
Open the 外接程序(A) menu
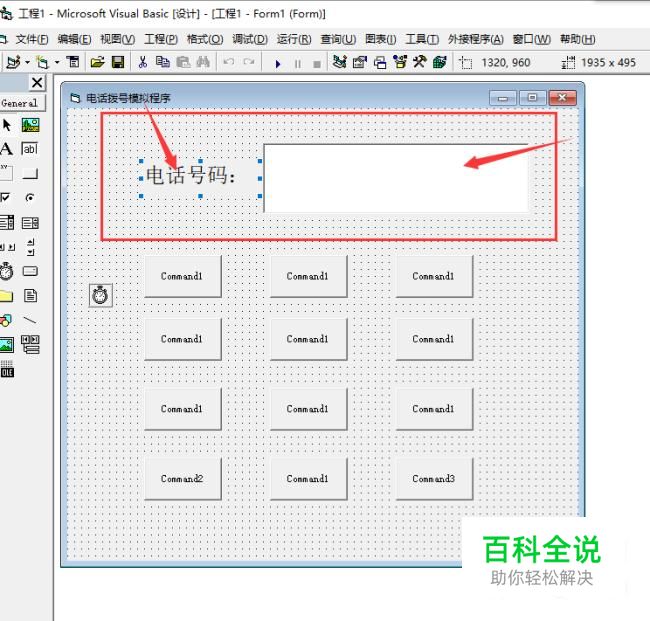(475, 39)
